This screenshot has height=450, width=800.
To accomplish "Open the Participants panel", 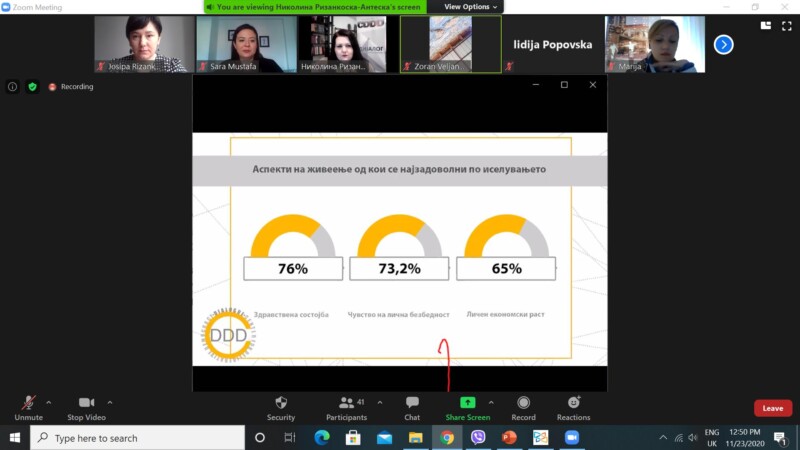I will [x=346, y=407].
